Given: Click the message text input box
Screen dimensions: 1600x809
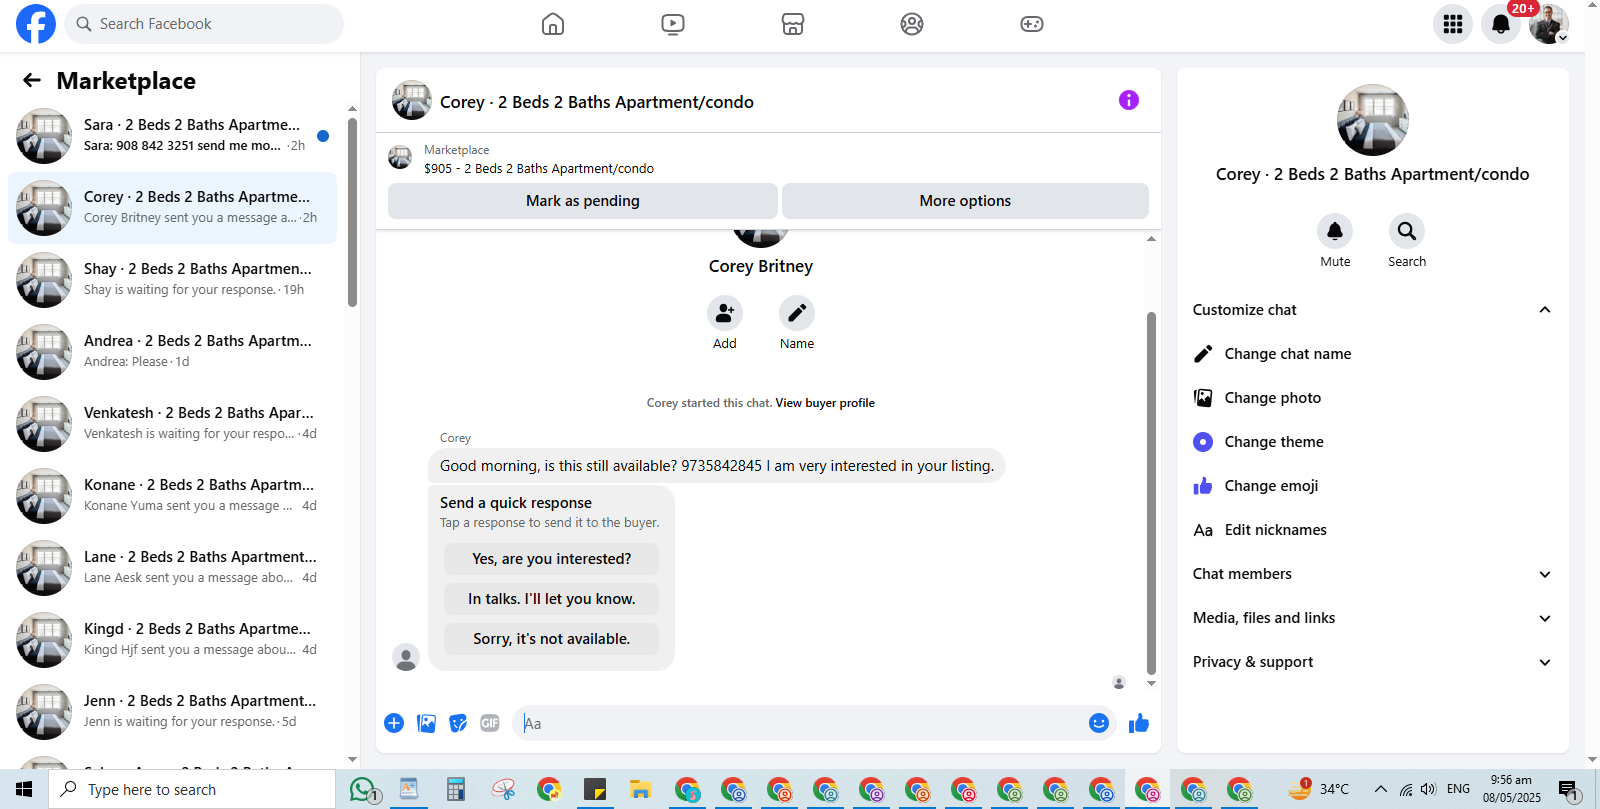Looking at the screenshot, I should [802, 723].
